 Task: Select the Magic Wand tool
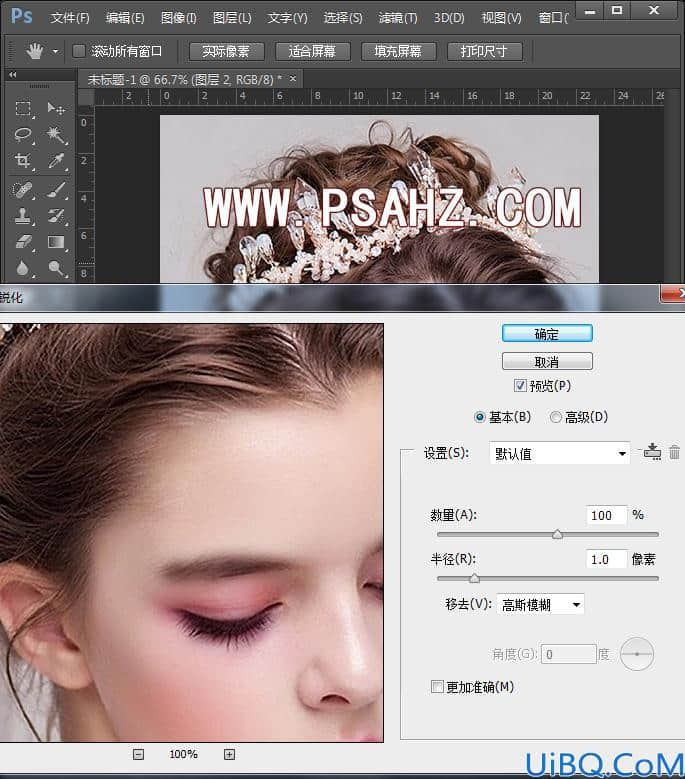coord(56,134)
